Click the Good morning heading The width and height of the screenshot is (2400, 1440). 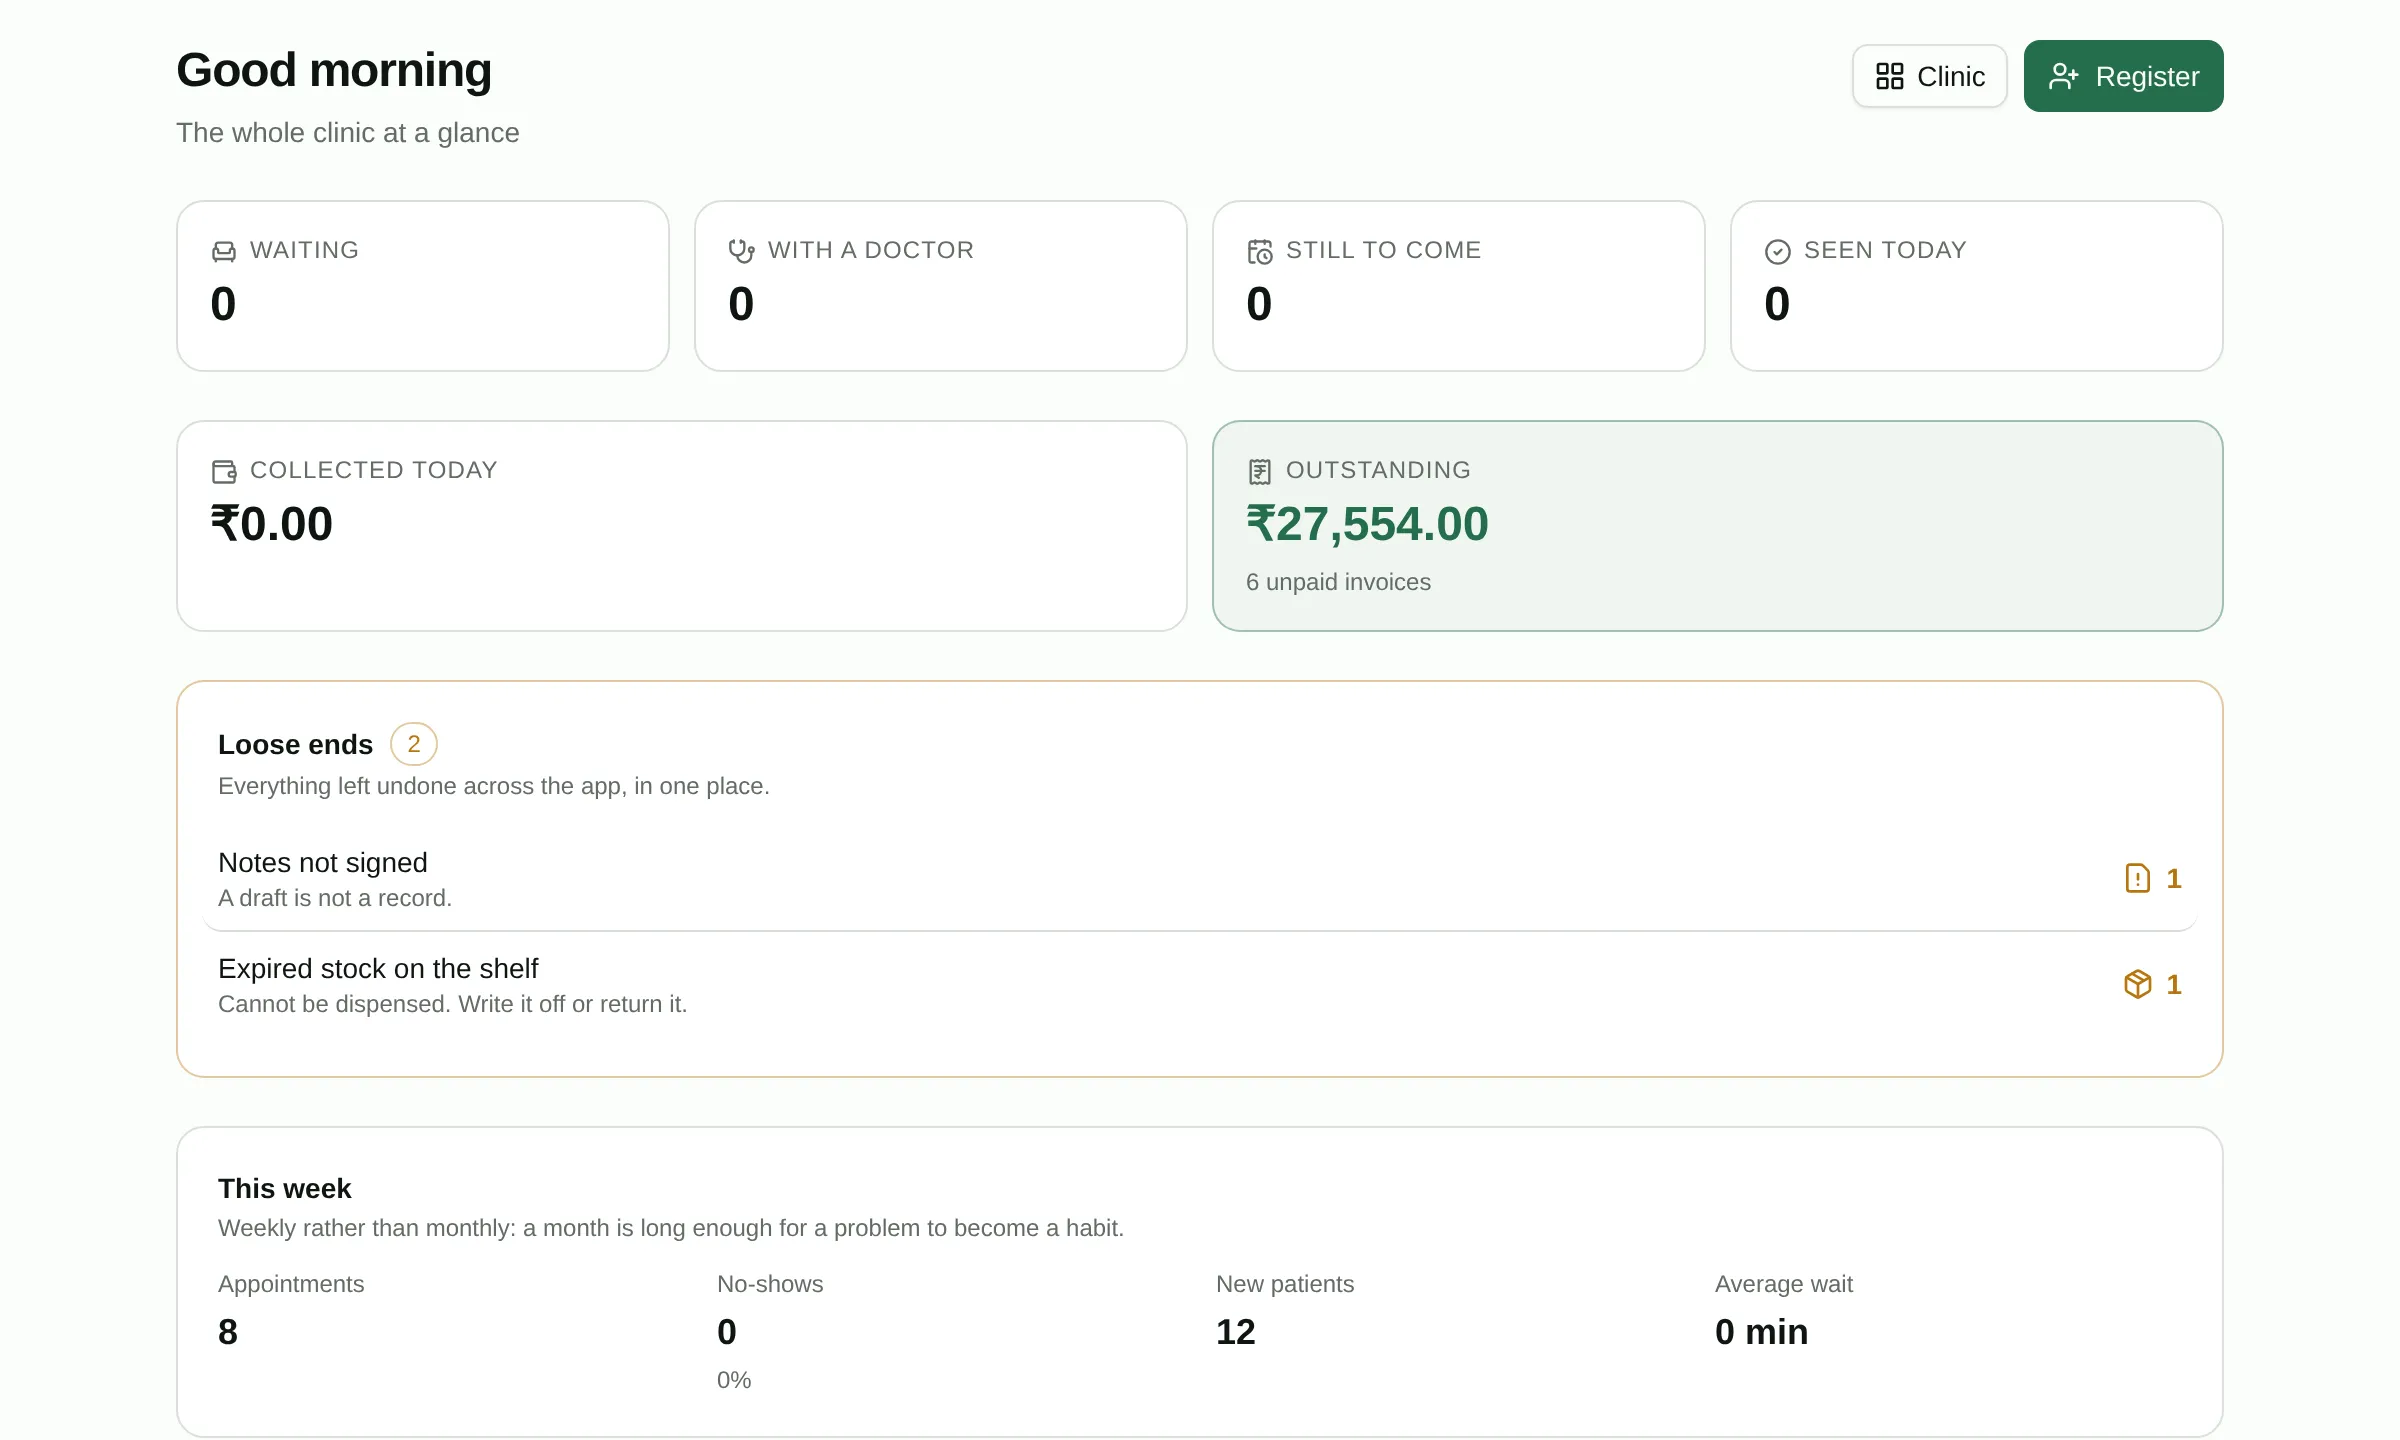pos(334,70)
